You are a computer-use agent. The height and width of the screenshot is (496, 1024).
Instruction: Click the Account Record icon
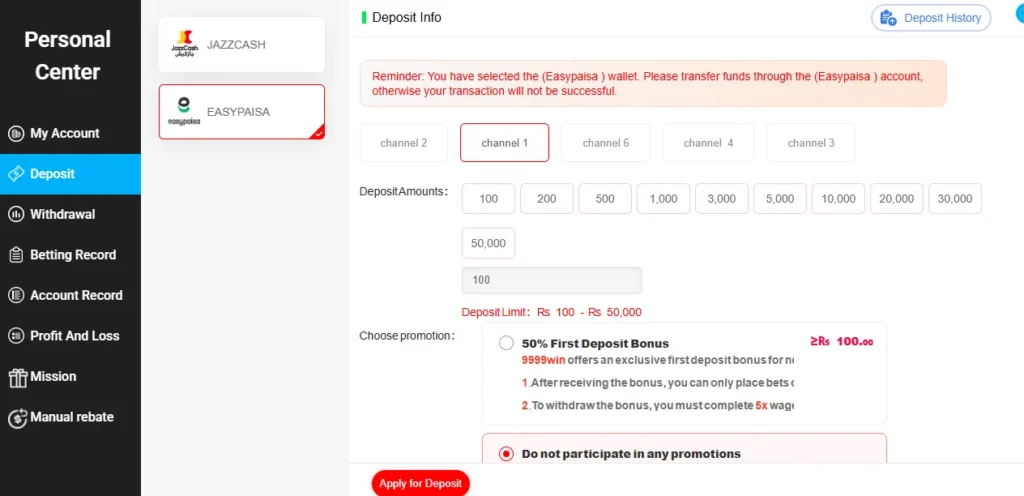16,296
